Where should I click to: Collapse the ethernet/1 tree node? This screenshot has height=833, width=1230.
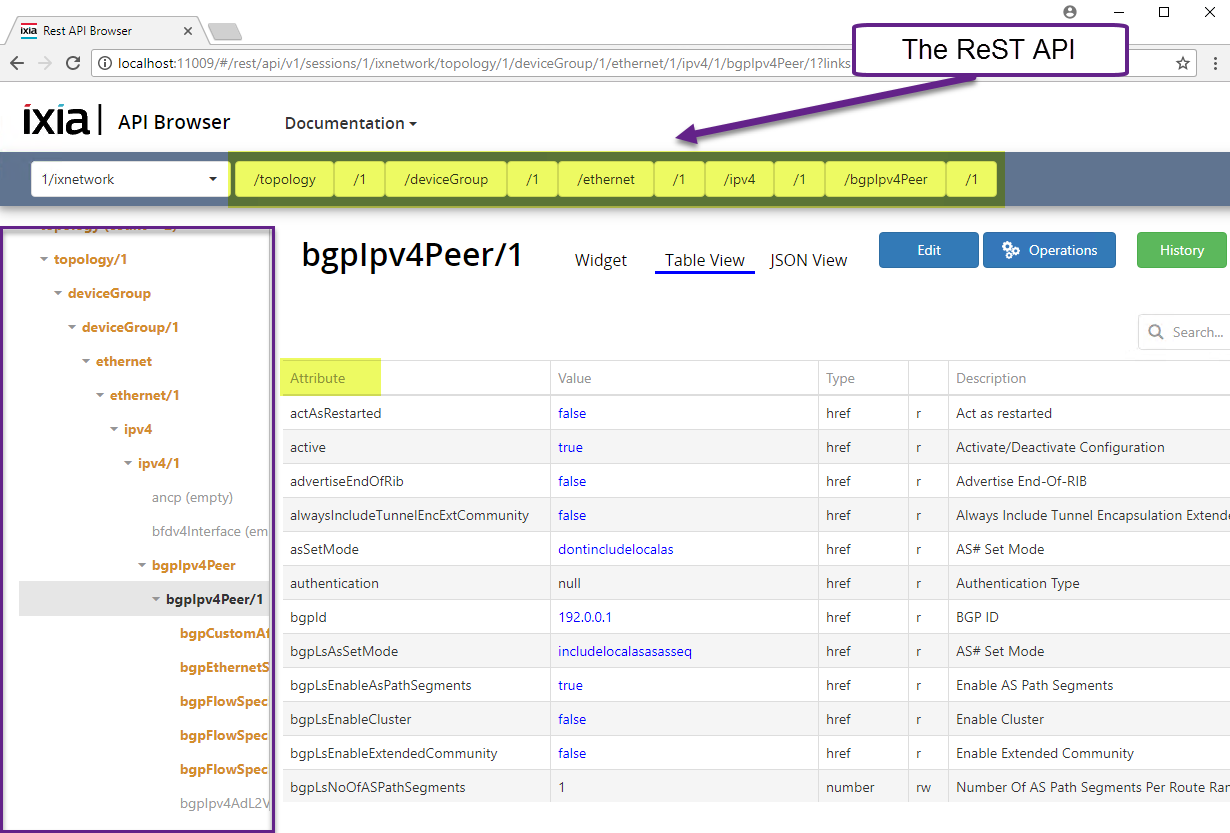(x=101, y=396)
